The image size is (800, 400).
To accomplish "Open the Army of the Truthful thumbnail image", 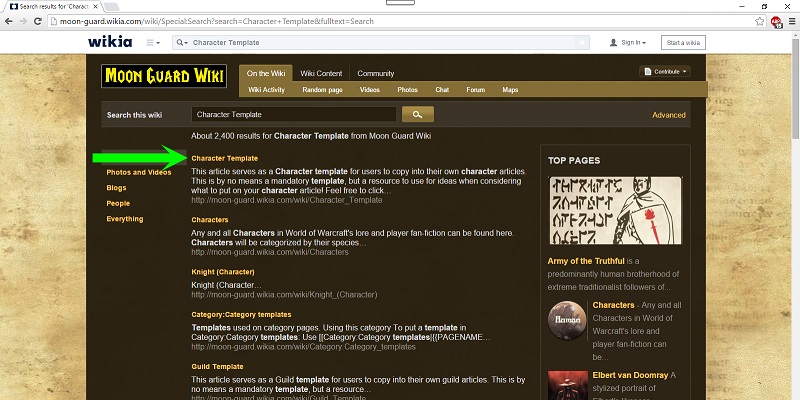I will point(615,211).
